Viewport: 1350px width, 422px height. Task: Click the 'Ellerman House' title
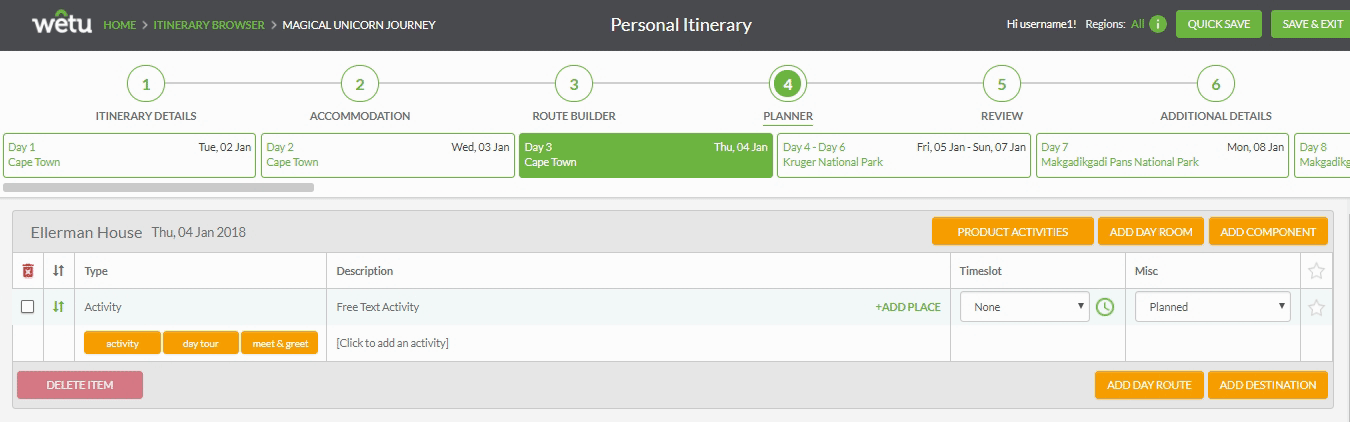click(87, 232)
